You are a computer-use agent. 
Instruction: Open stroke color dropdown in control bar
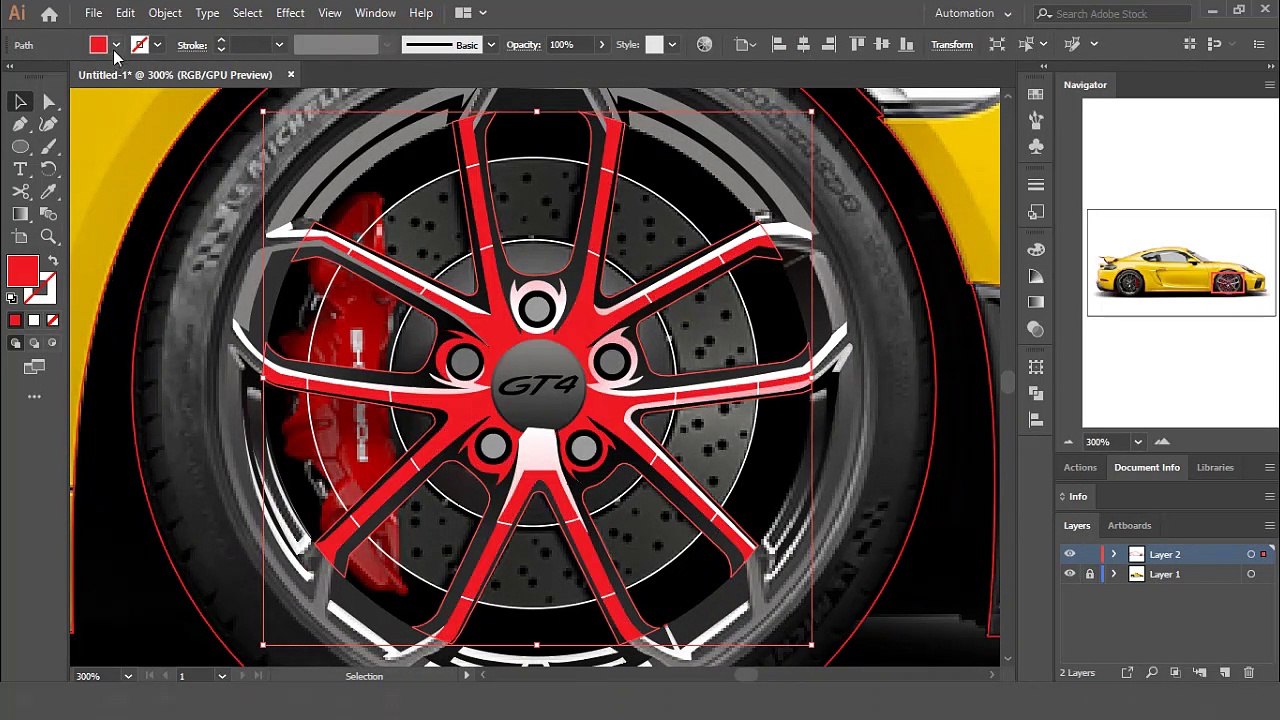click(x=157, y=45)
